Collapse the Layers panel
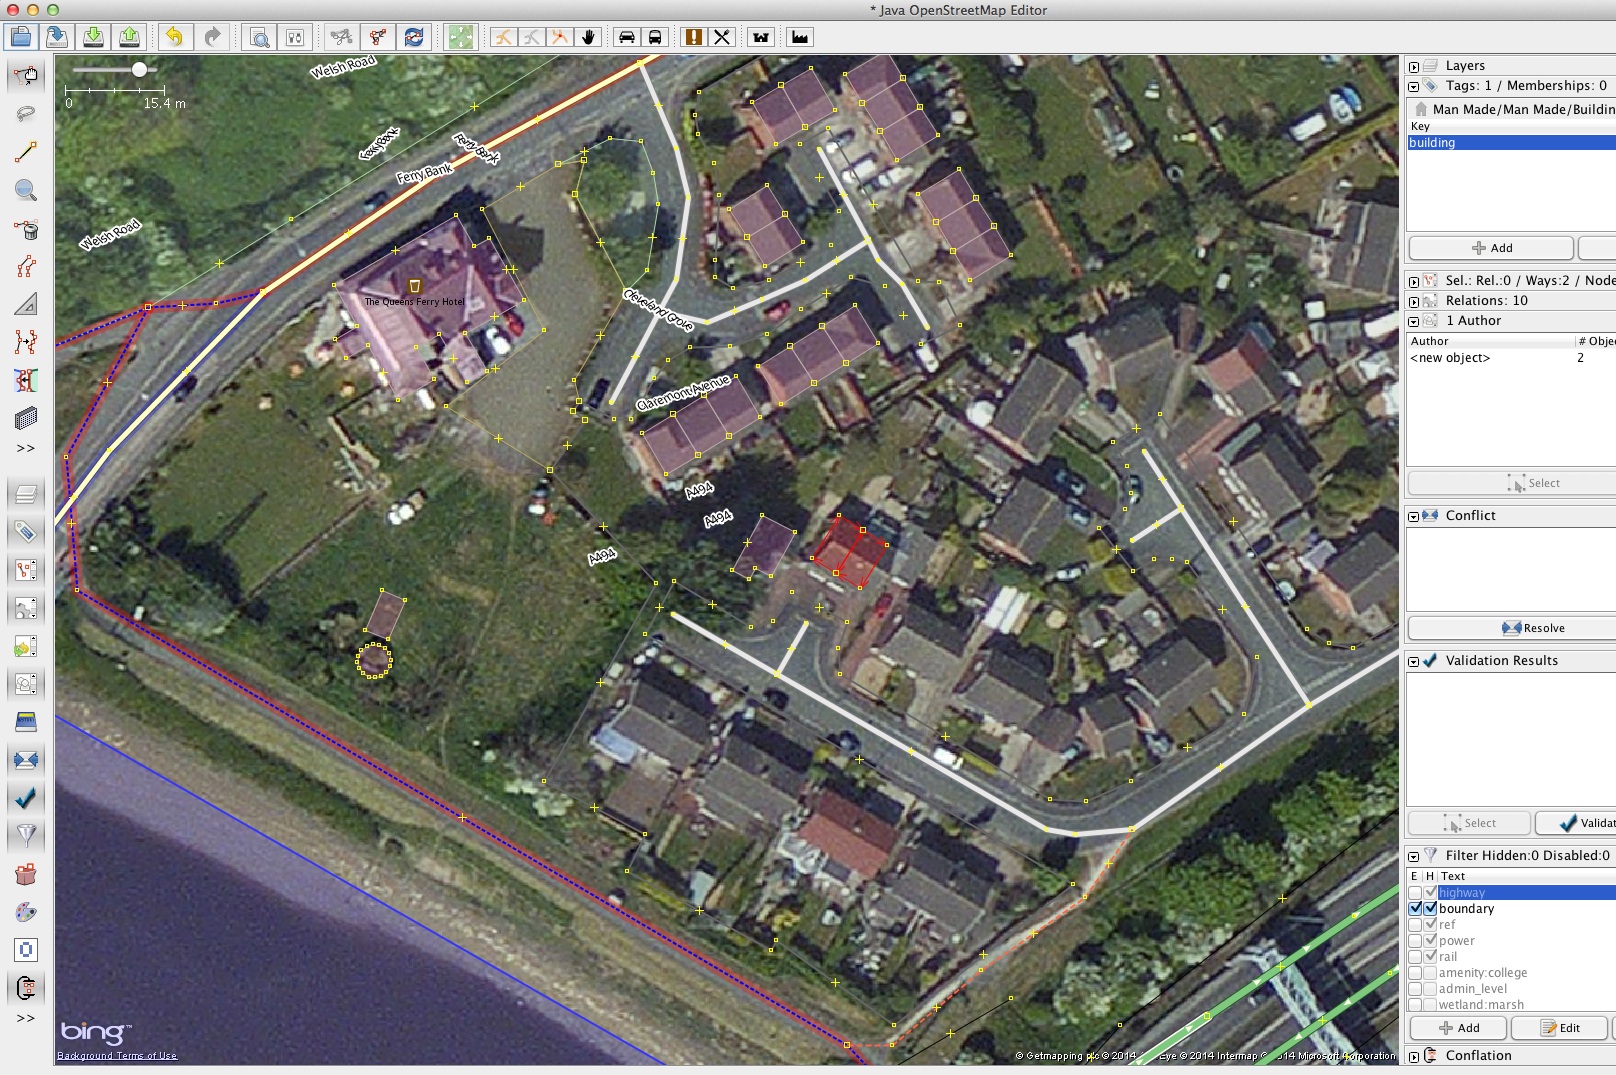 coord(1414,65)
